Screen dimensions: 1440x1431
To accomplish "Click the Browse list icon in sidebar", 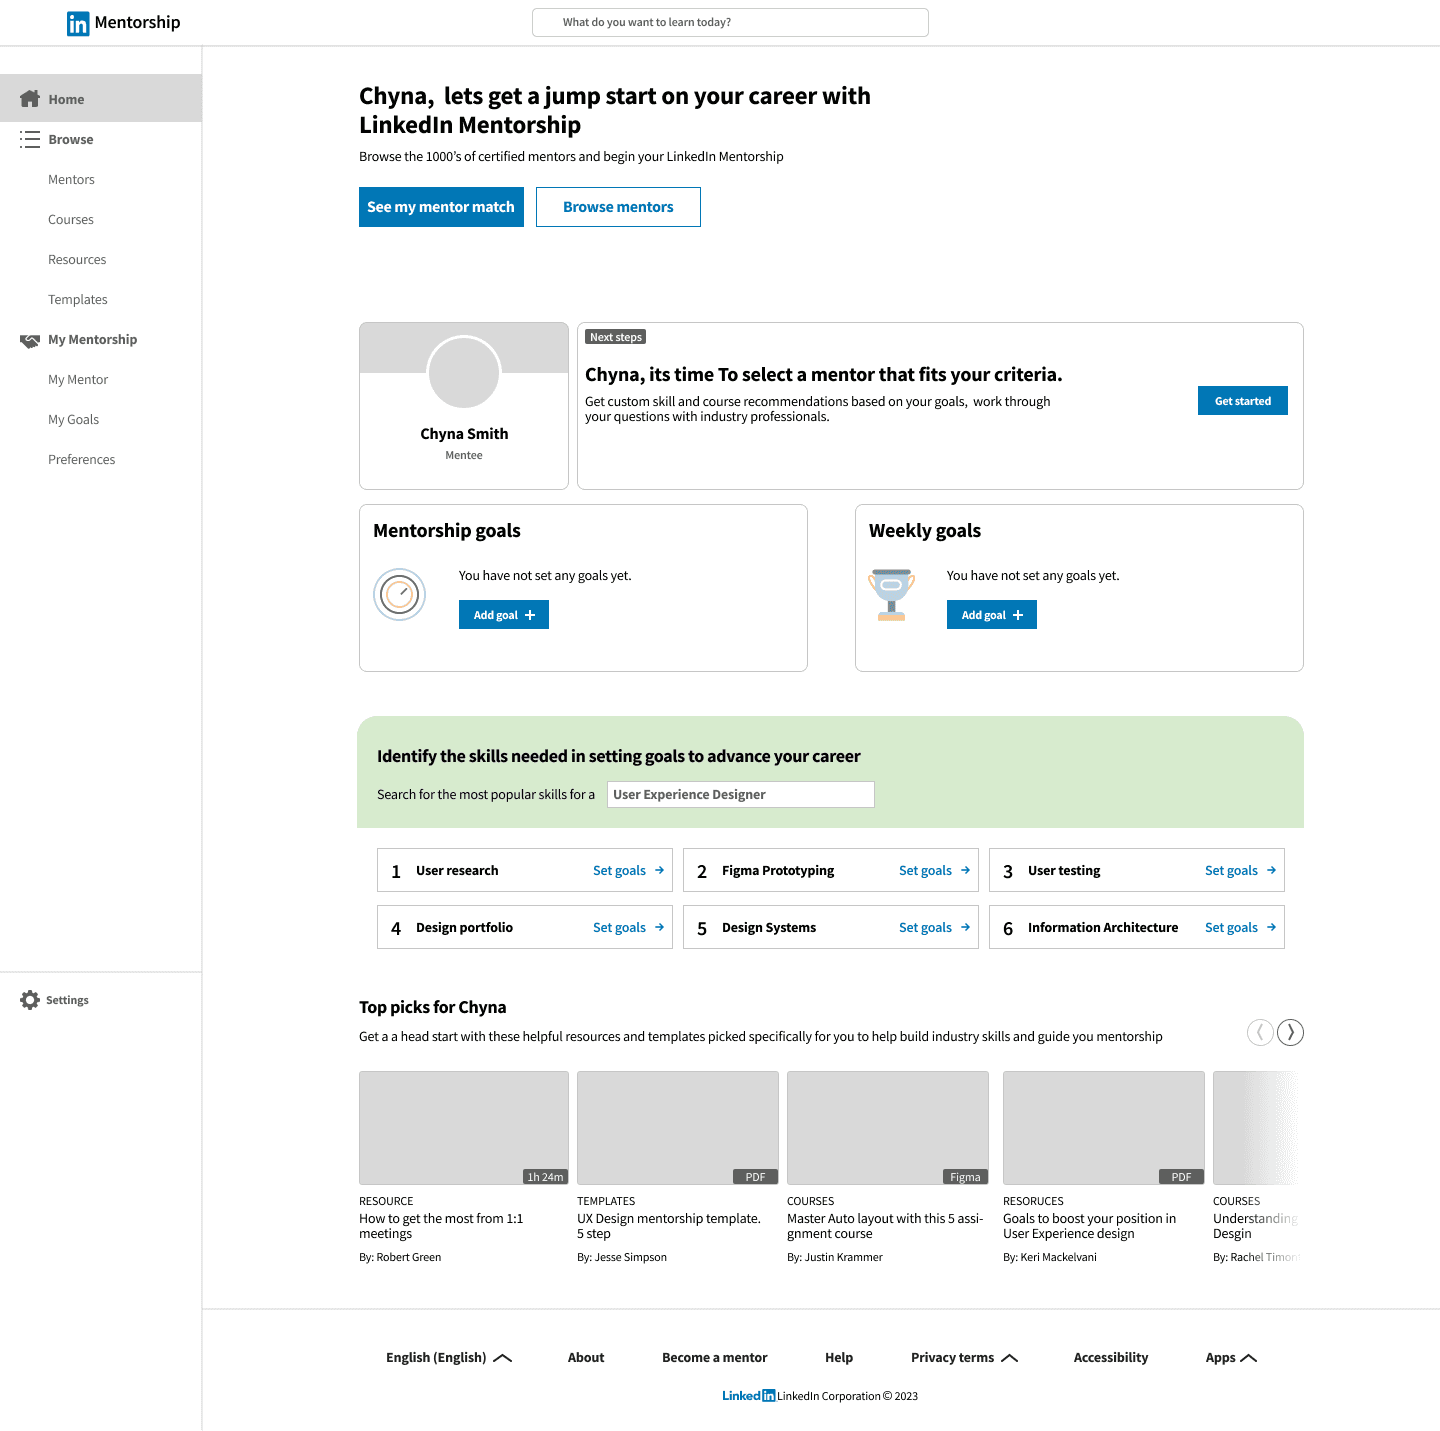I will pos(30,139).
